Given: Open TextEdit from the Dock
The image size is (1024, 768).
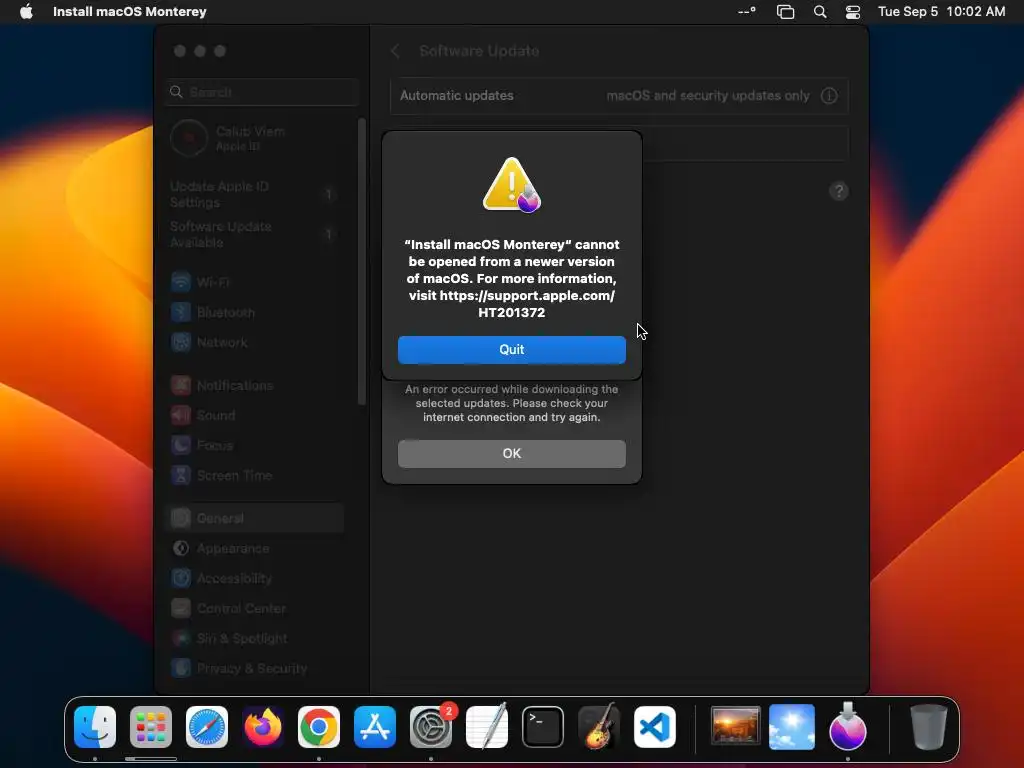Looking at the screenshot, I should [487, 727].
